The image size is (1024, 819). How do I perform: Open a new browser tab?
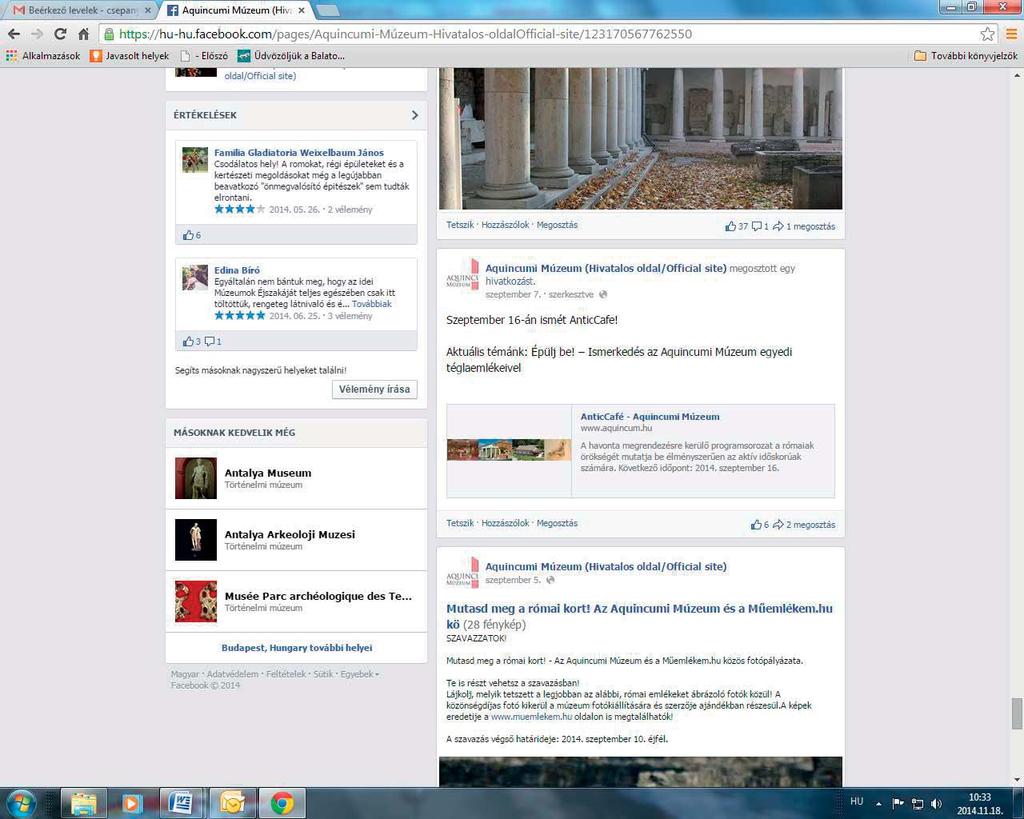point(327,10)
